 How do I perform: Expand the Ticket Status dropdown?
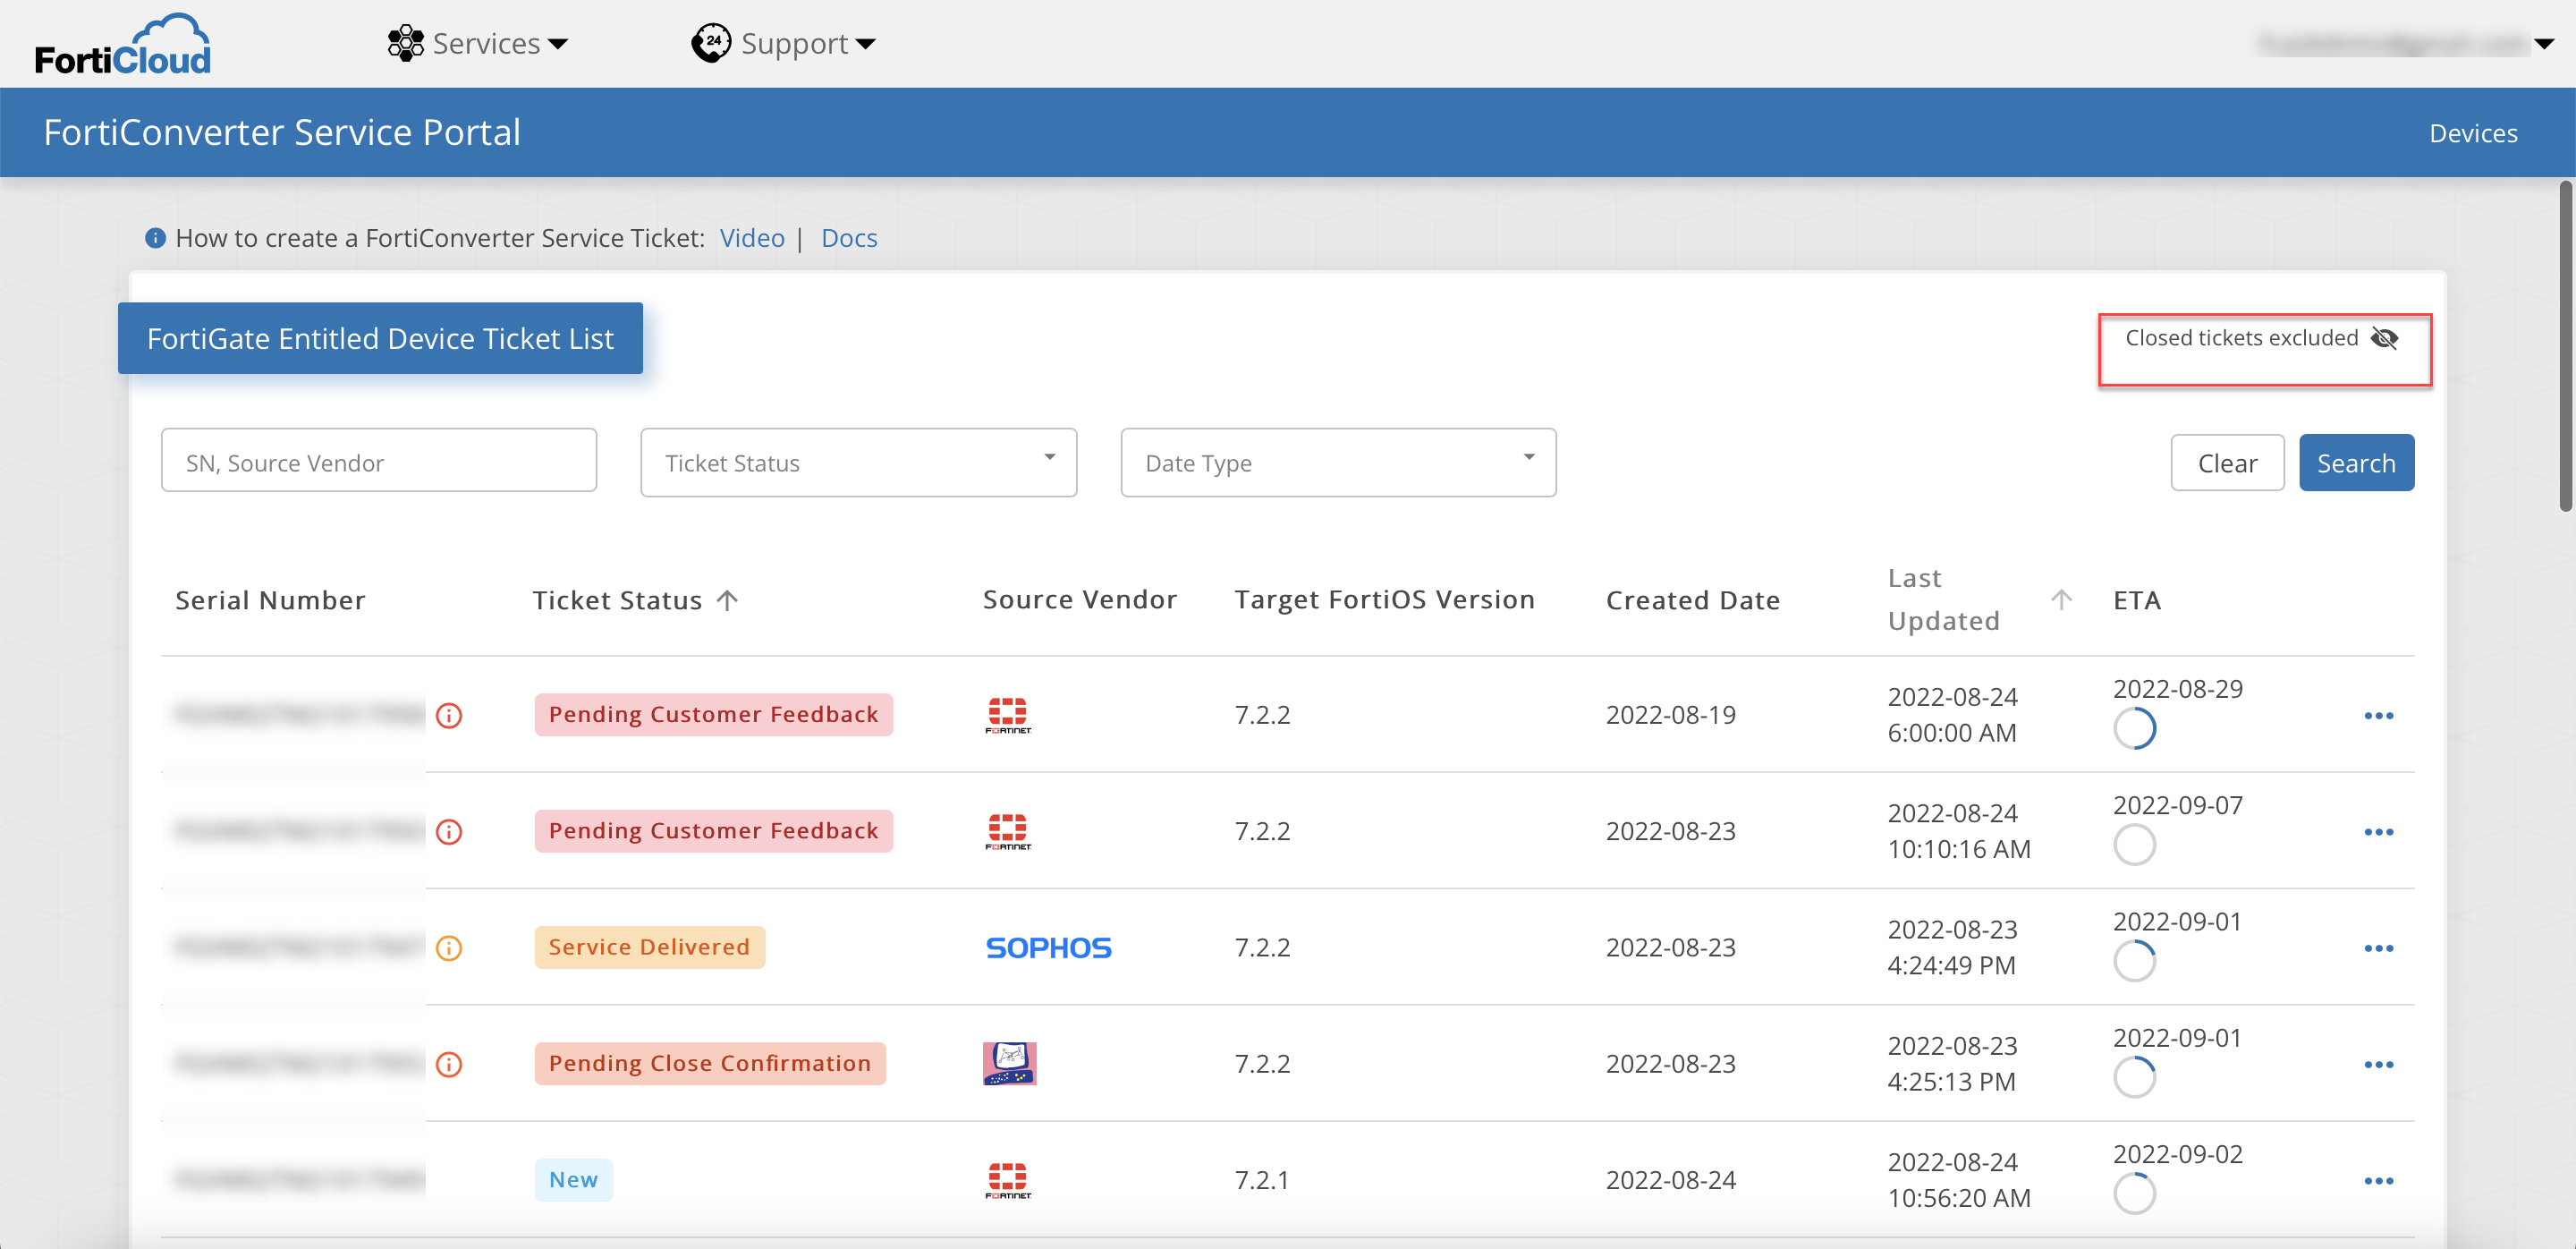[858, 462]
